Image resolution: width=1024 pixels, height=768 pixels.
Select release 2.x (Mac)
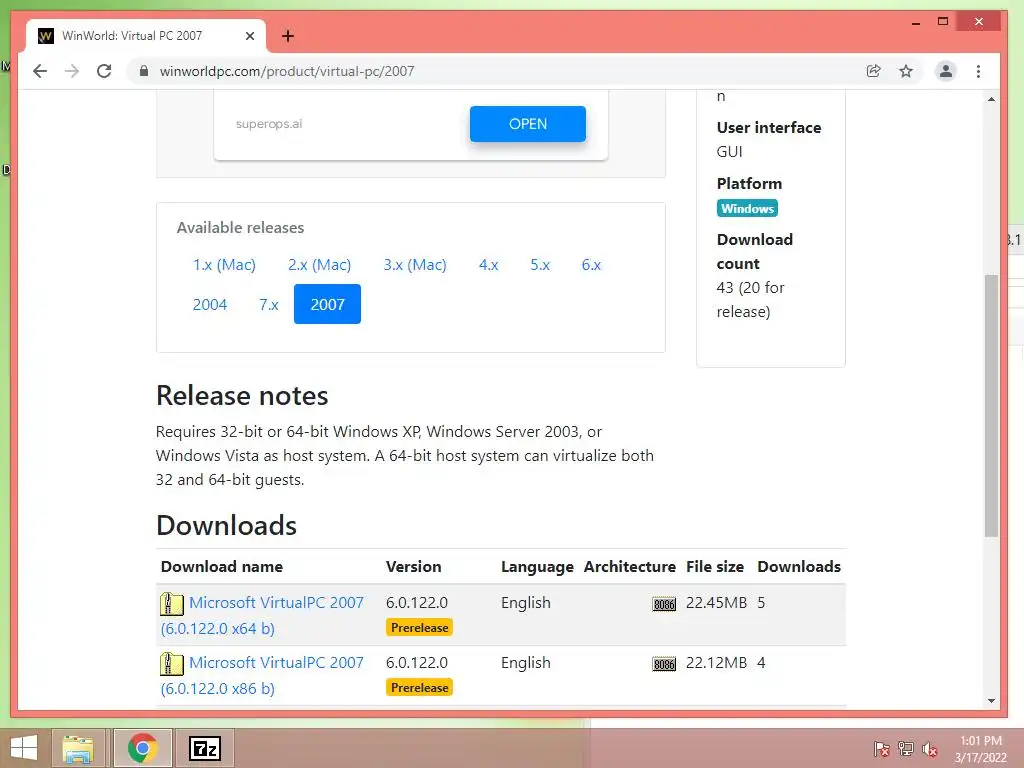319,264
